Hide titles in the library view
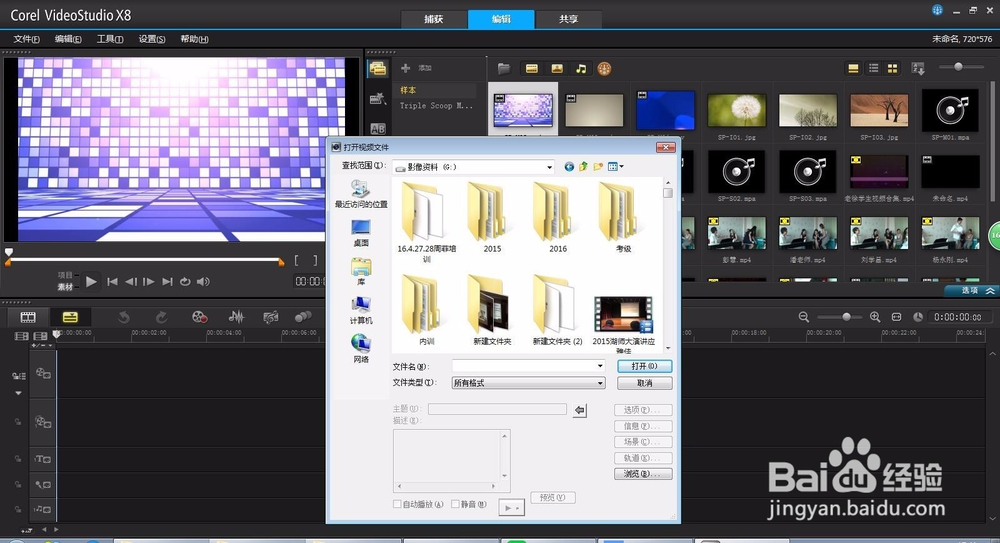 click(x=853, y=68)
